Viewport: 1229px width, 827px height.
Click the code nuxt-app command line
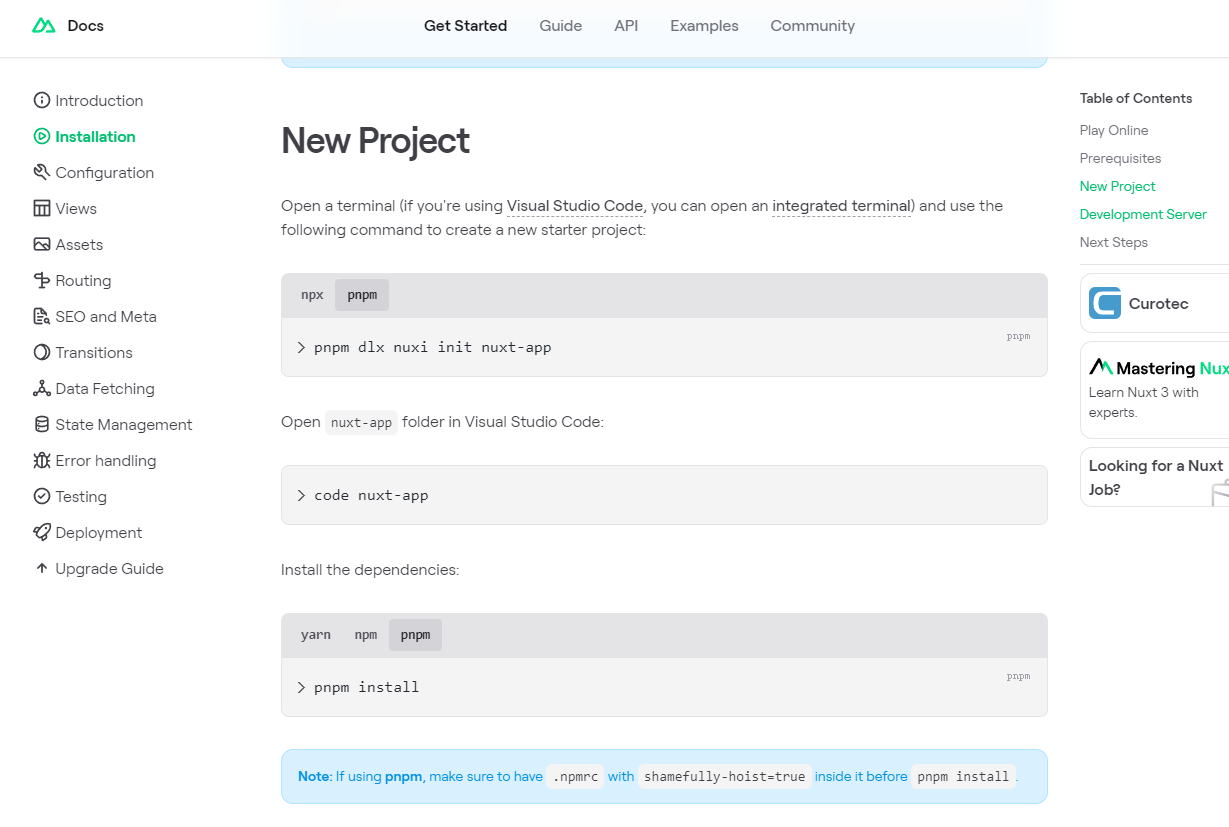[x=371, y=495]
